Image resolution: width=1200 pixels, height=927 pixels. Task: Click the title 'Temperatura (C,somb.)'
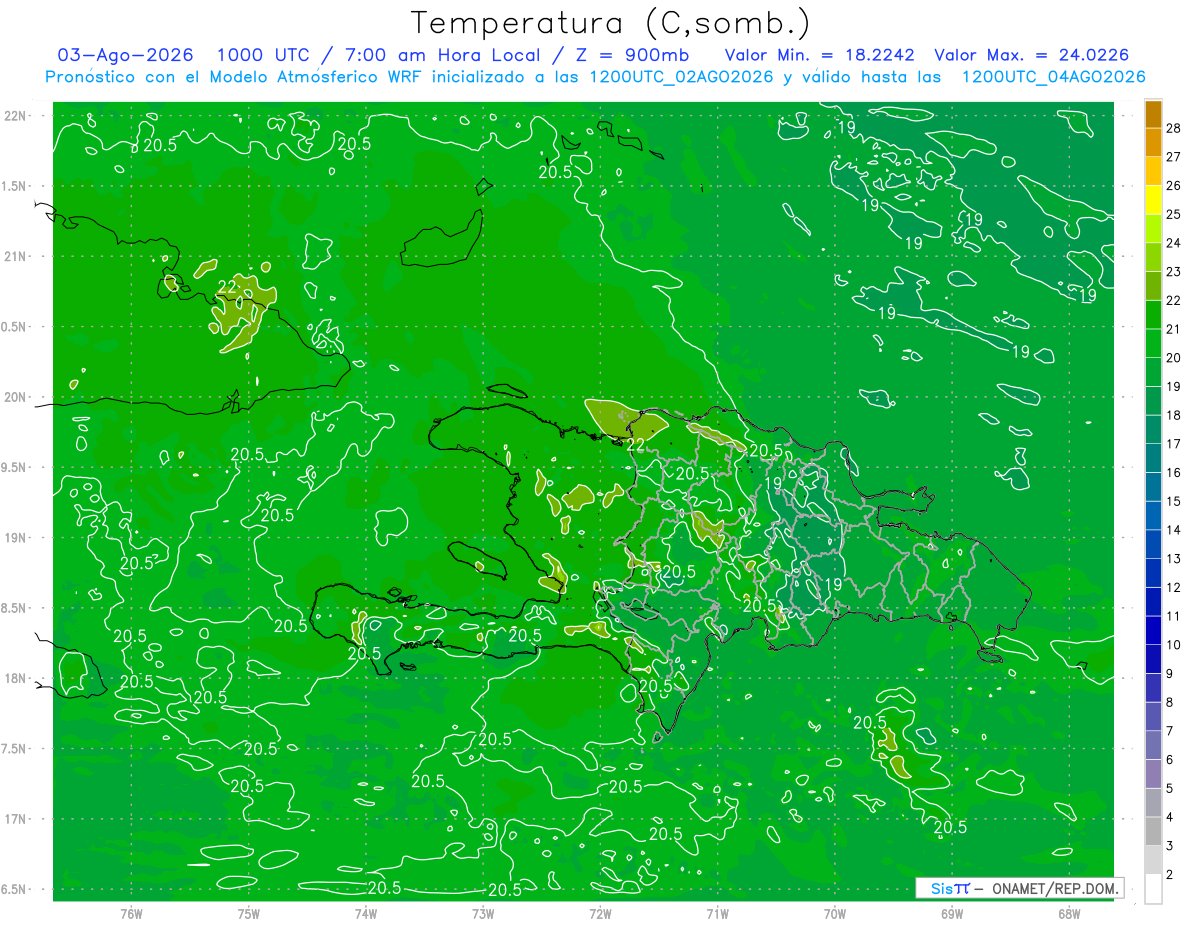coord(610,22)
